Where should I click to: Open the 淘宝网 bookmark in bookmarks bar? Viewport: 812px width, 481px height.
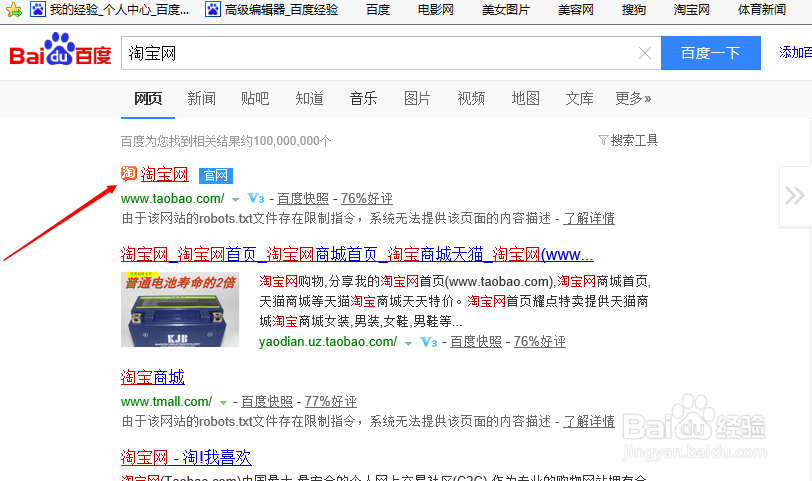691,9
